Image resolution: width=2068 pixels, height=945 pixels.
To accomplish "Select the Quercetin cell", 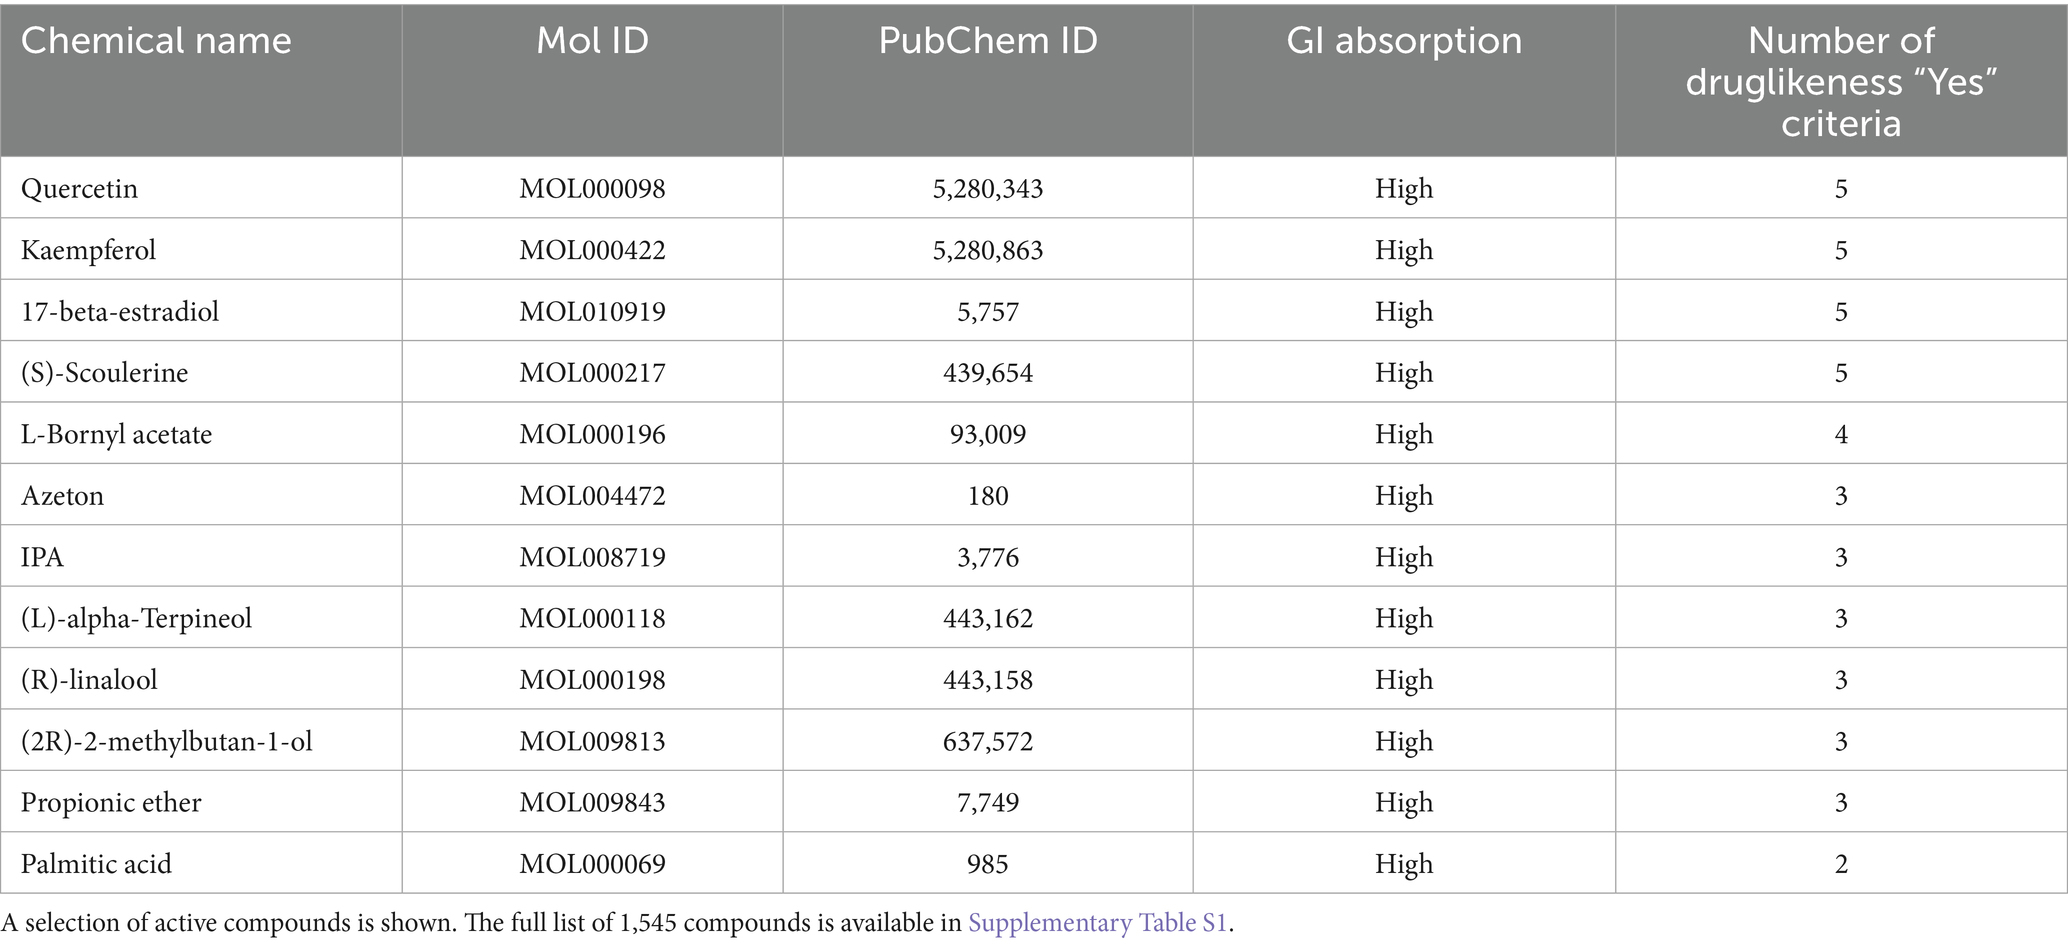I will 80,189.
